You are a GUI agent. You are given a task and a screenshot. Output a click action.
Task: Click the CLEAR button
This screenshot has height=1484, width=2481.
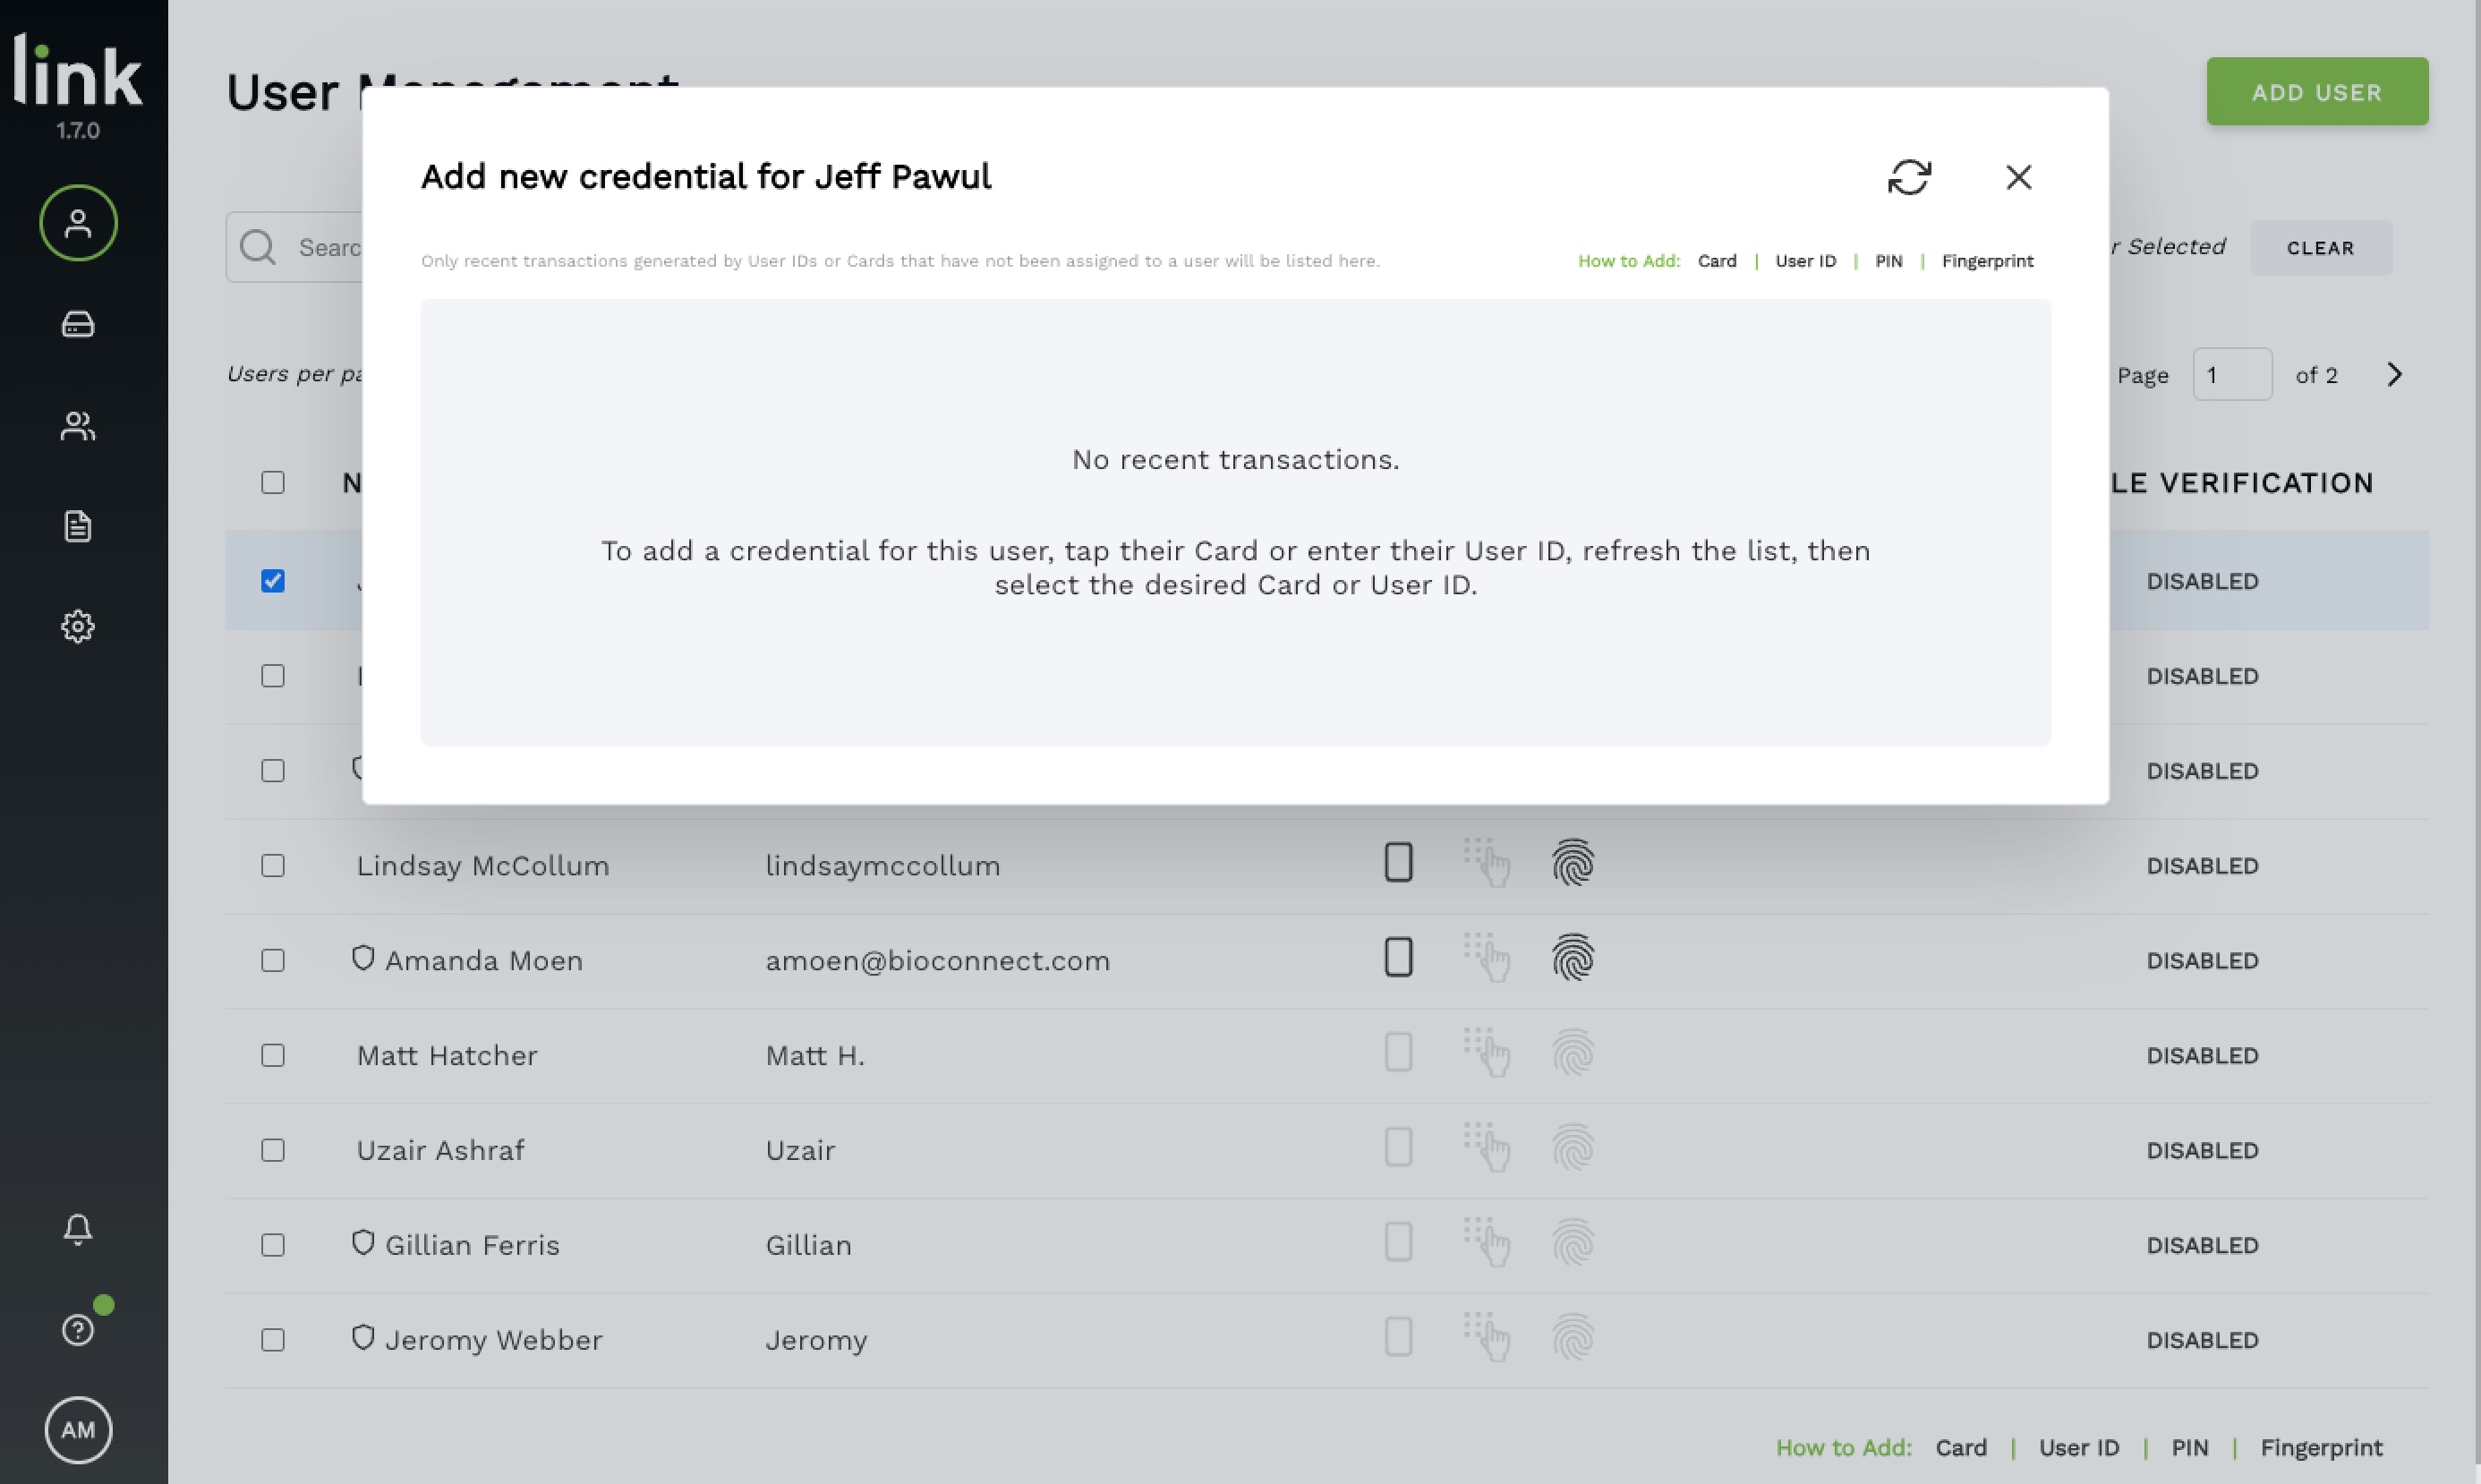[x=2320, y=248]
